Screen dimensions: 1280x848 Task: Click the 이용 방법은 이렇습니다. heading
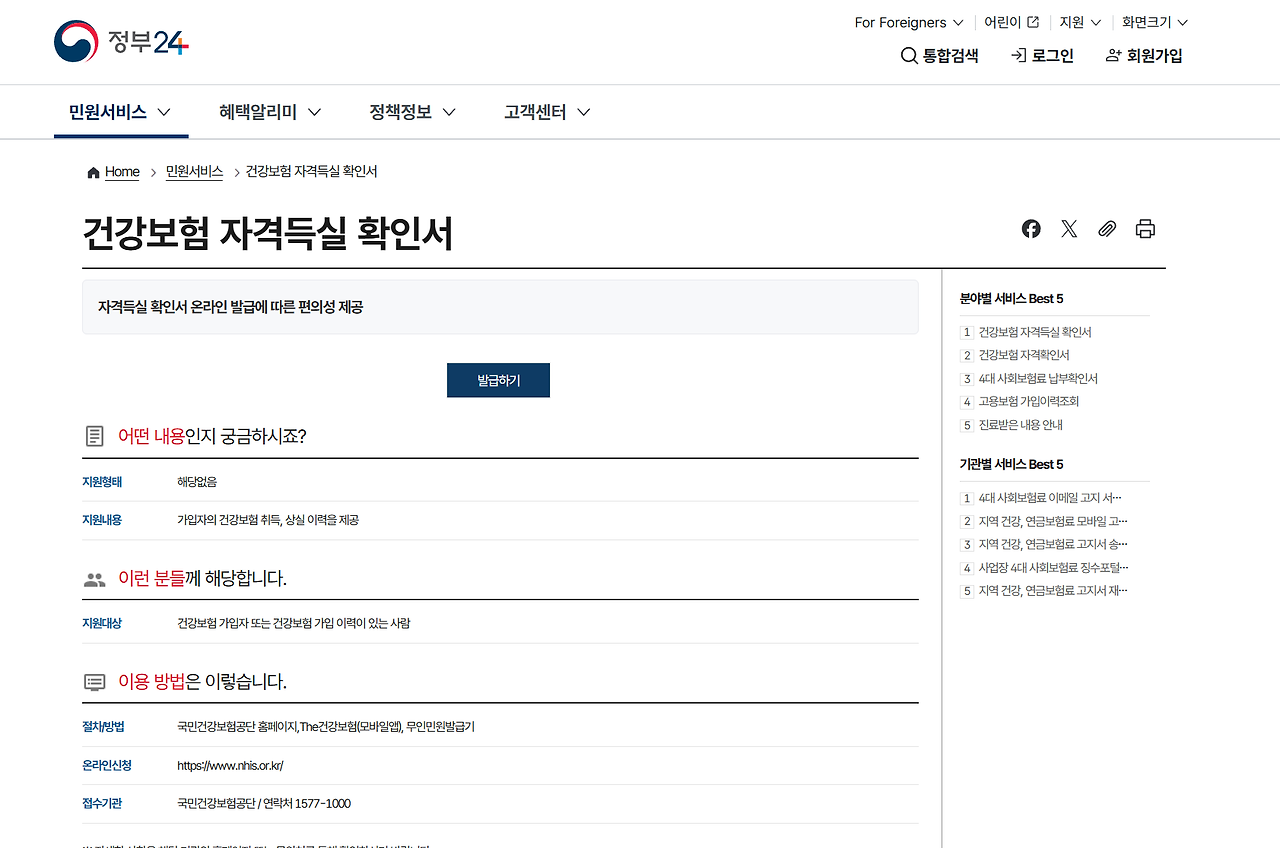(x=202, y=682)
